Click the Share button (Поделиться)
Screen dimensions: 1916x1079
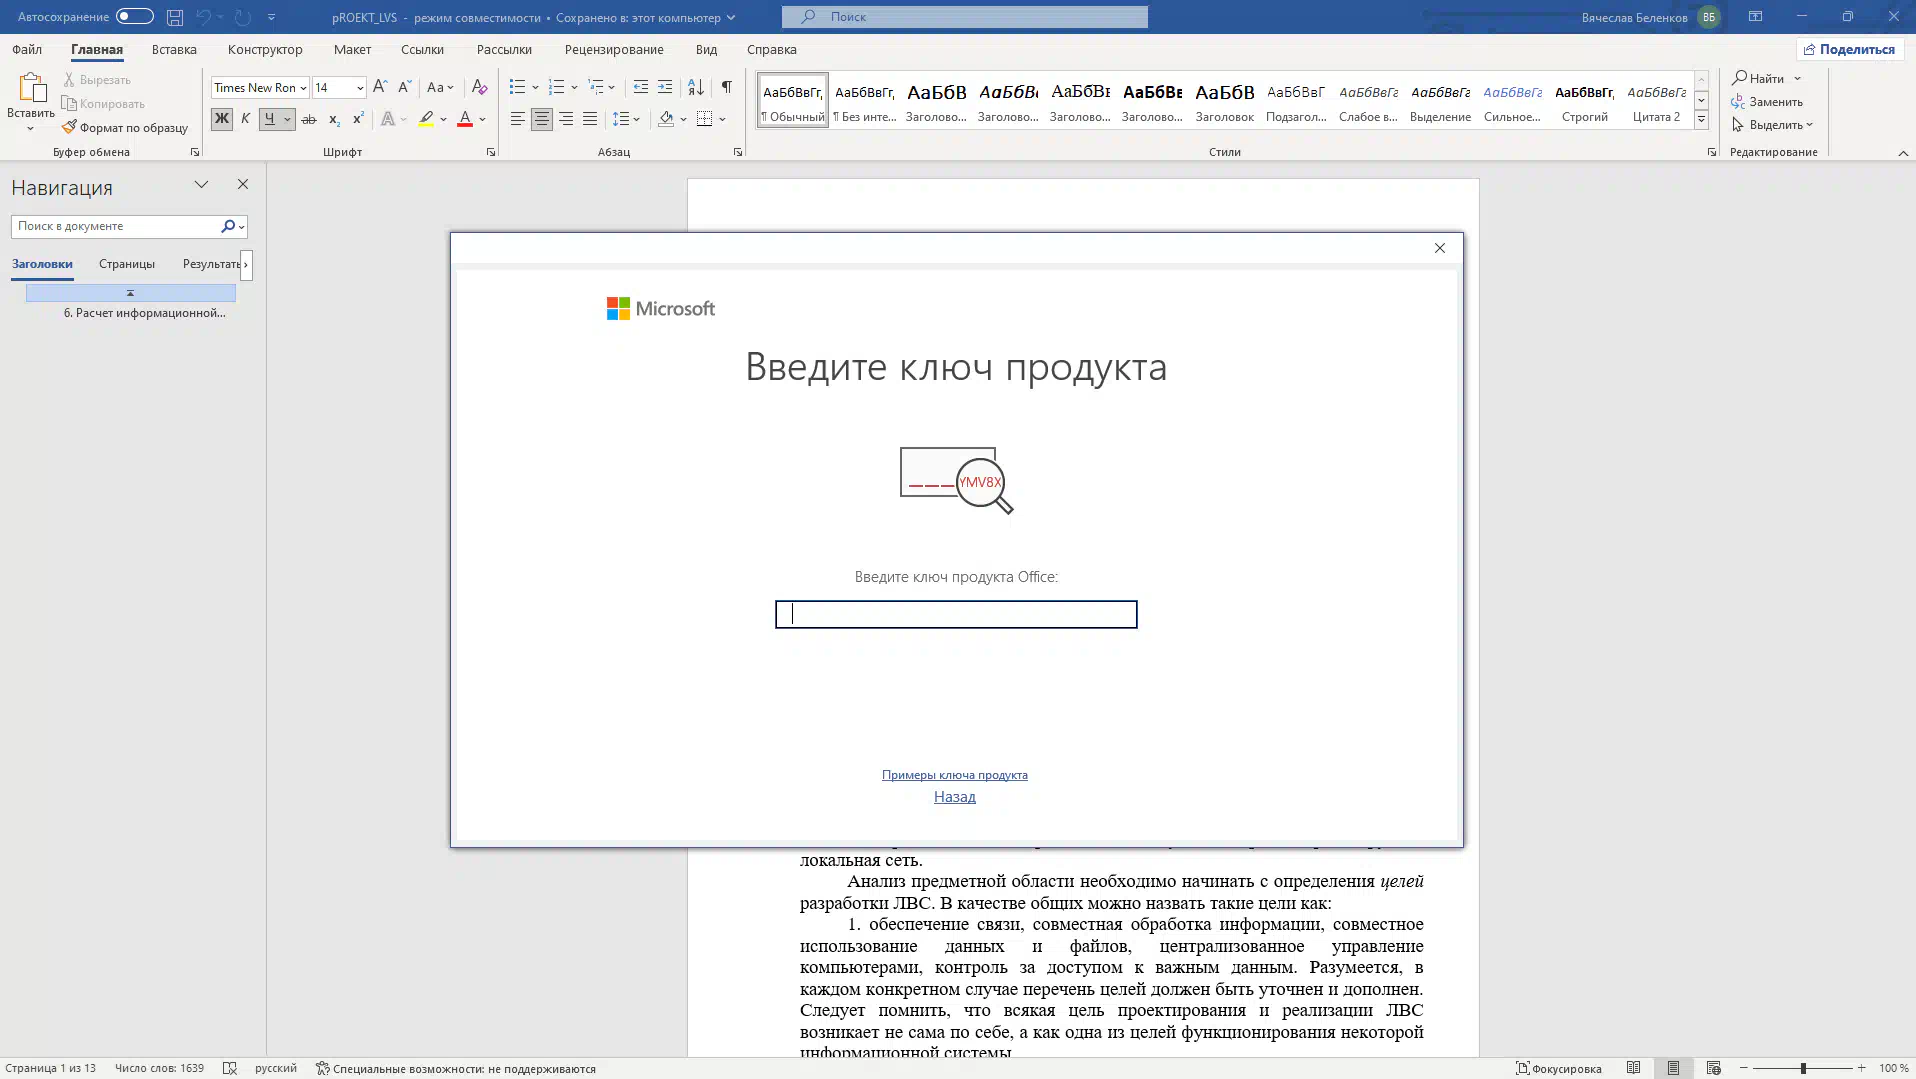point(1850,49)
